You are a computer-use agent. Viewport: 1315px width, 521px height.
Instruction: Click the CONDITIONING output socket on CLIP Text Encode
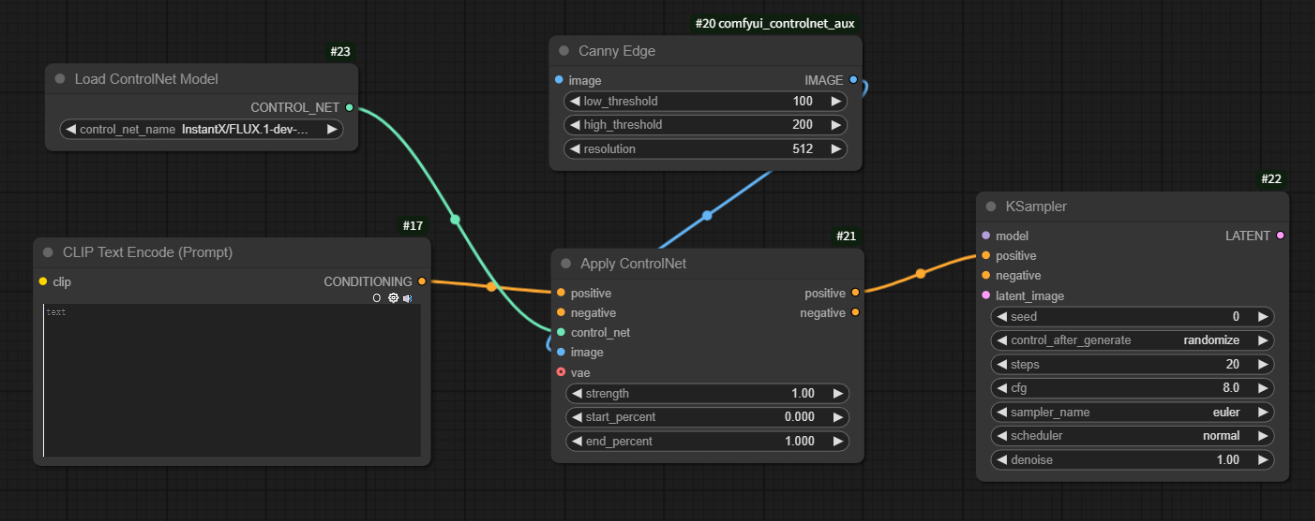coord(422,282)
